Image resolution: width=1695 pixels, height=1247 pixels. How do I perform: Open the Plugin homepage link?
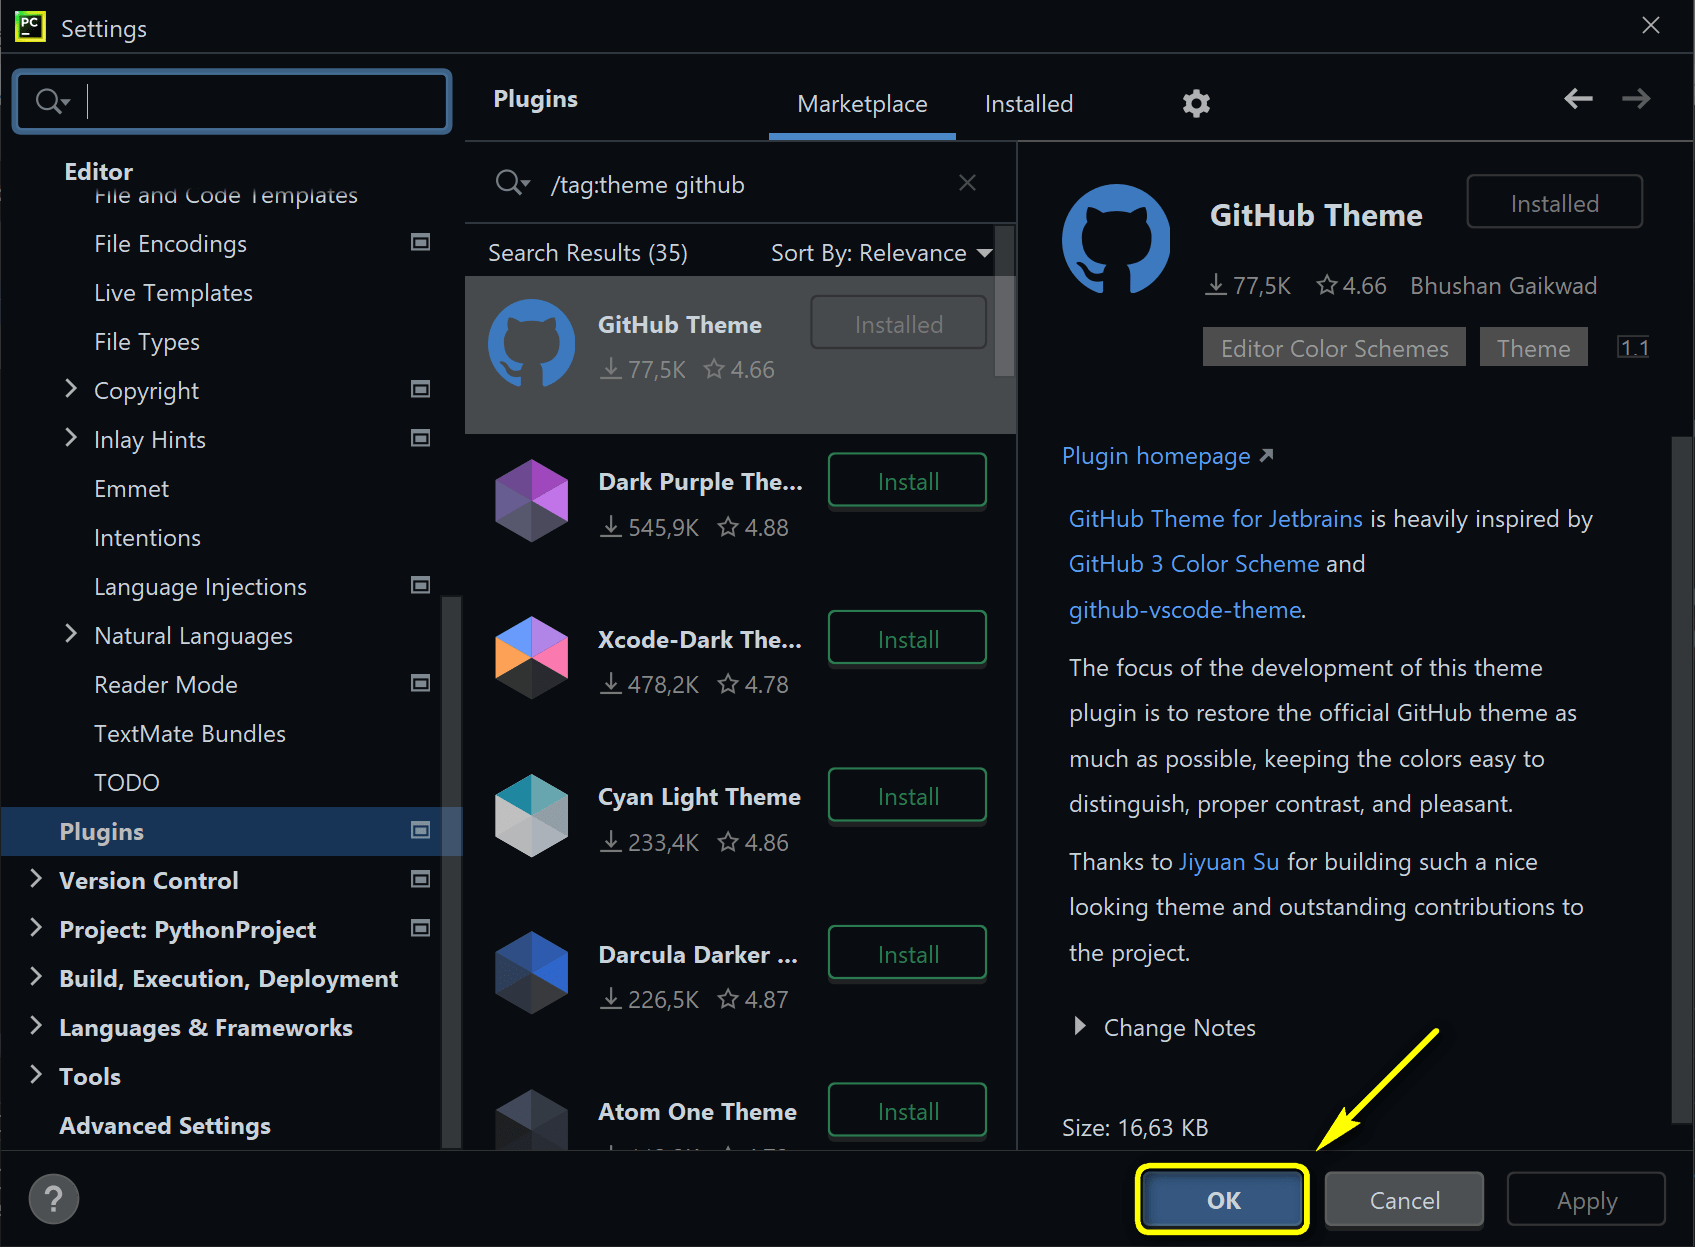click(1156, 456)
